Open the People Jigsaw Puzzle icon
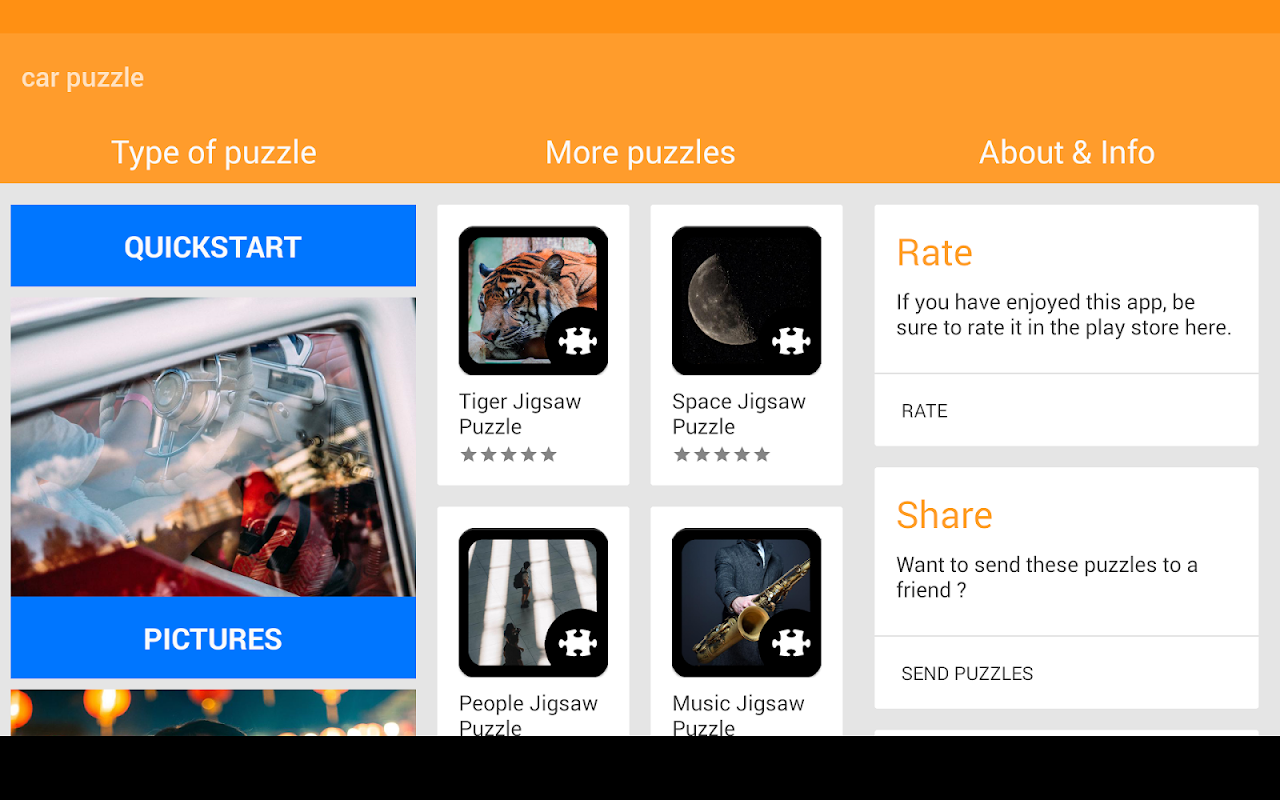 coord(533,603)
